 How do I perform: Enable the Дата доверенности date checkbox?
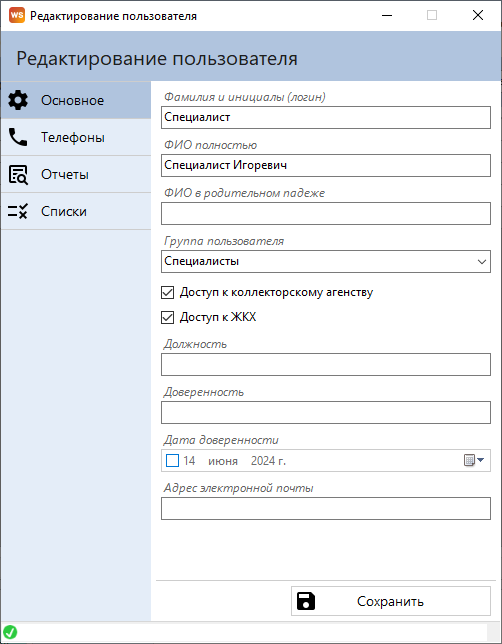(173, 460)
